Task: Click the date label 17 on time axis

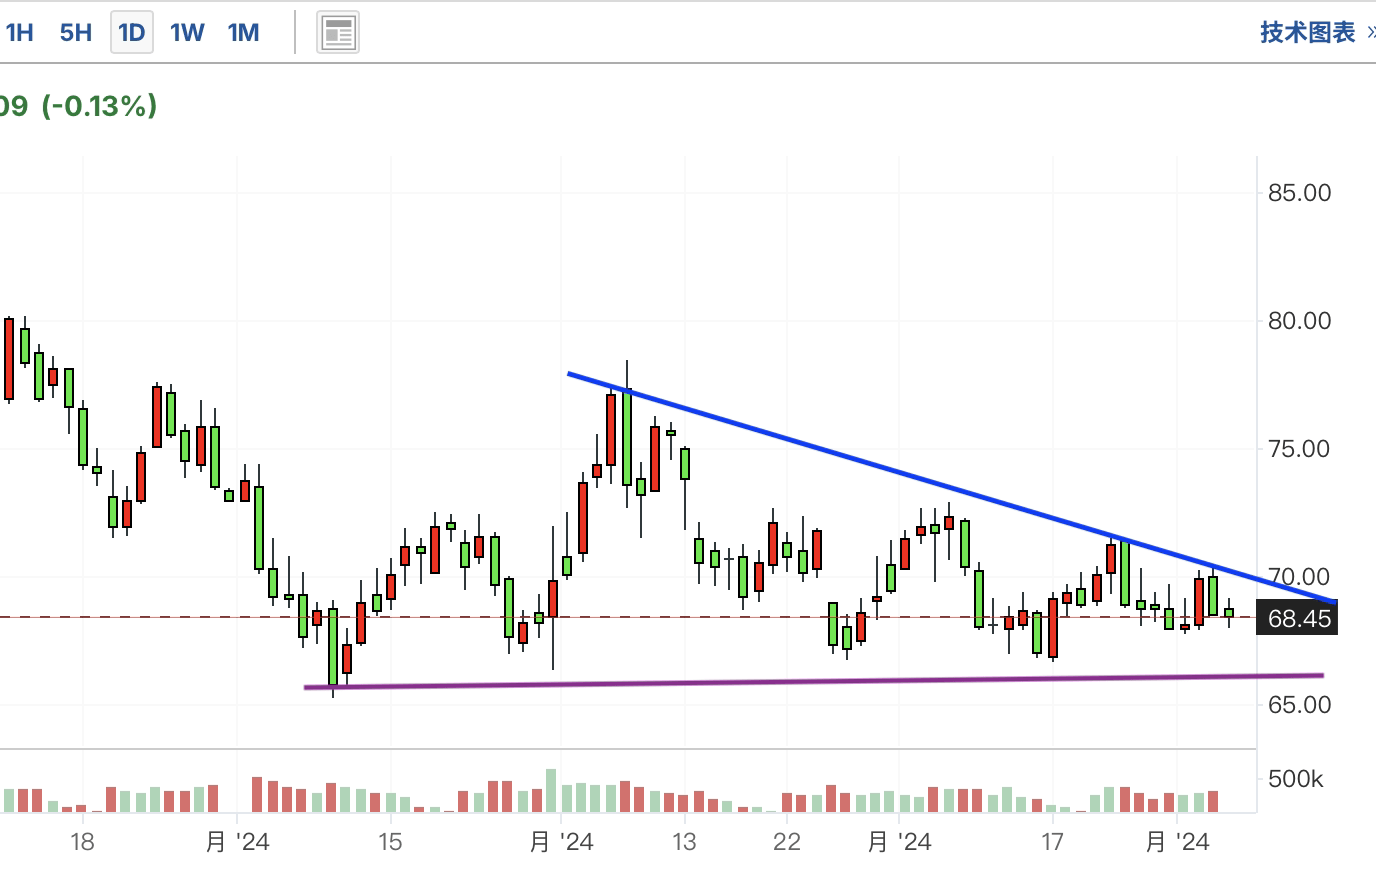Action: pyautogui.click(x=1052, y=842)
